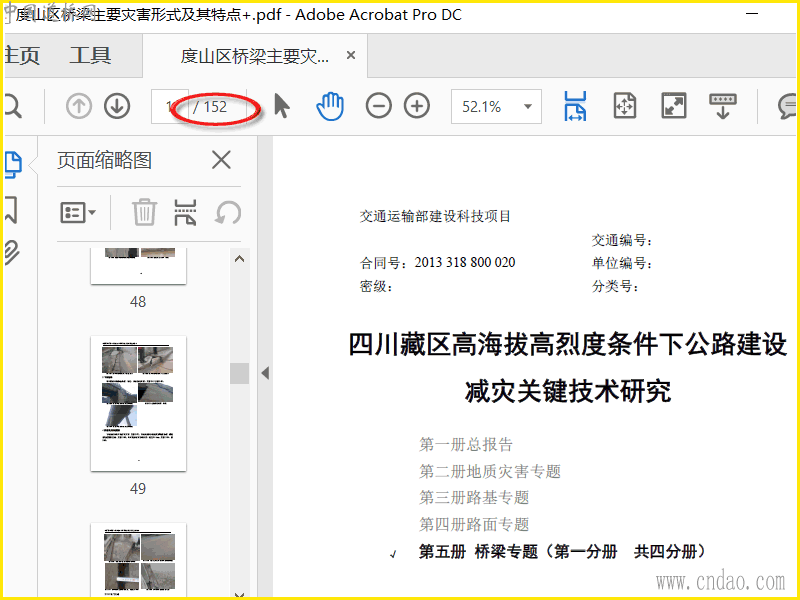
Task: Open the attachments paperclip icon
Action: click(12, 253)
